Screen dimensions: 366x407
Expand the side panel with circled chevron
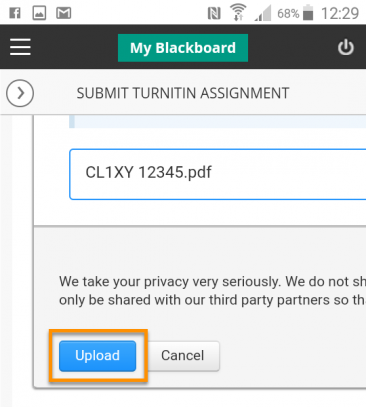[20, 93]
